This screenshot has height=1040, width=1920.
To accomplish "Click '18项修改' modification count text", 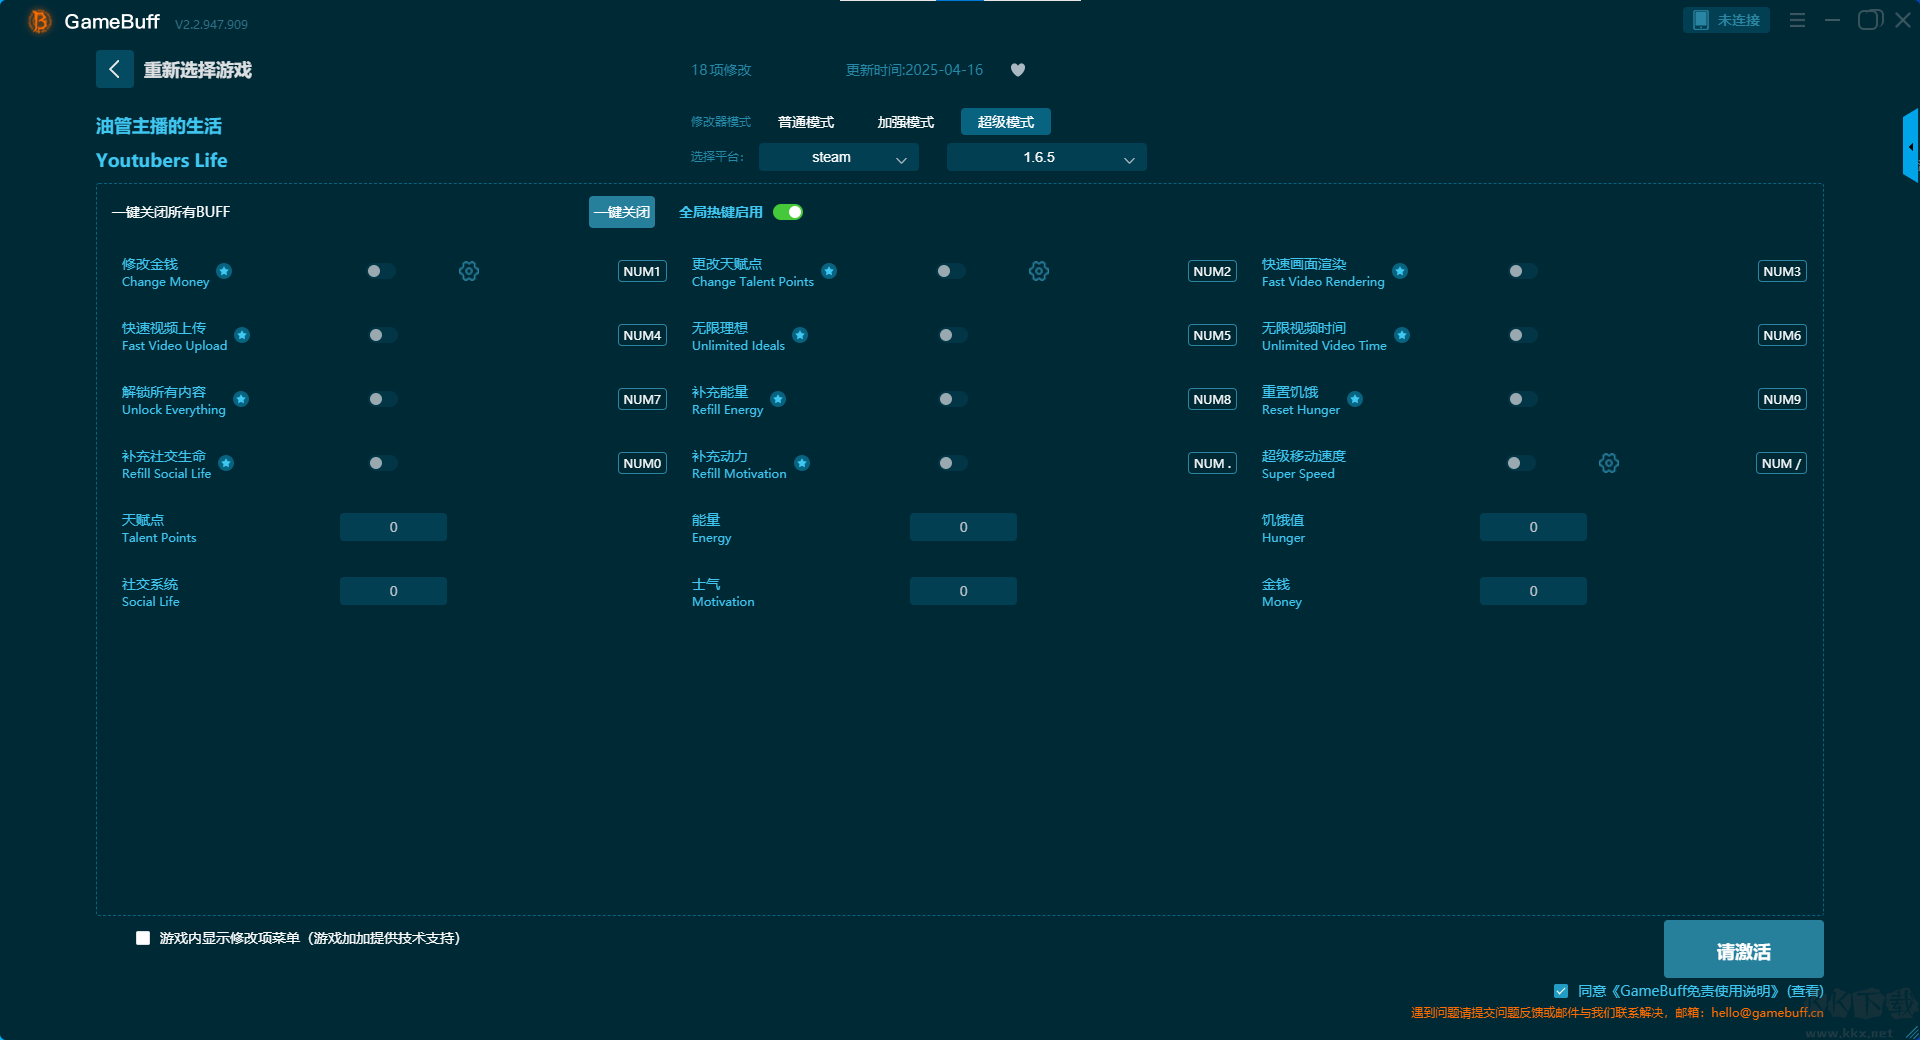I will pos(721,70).
